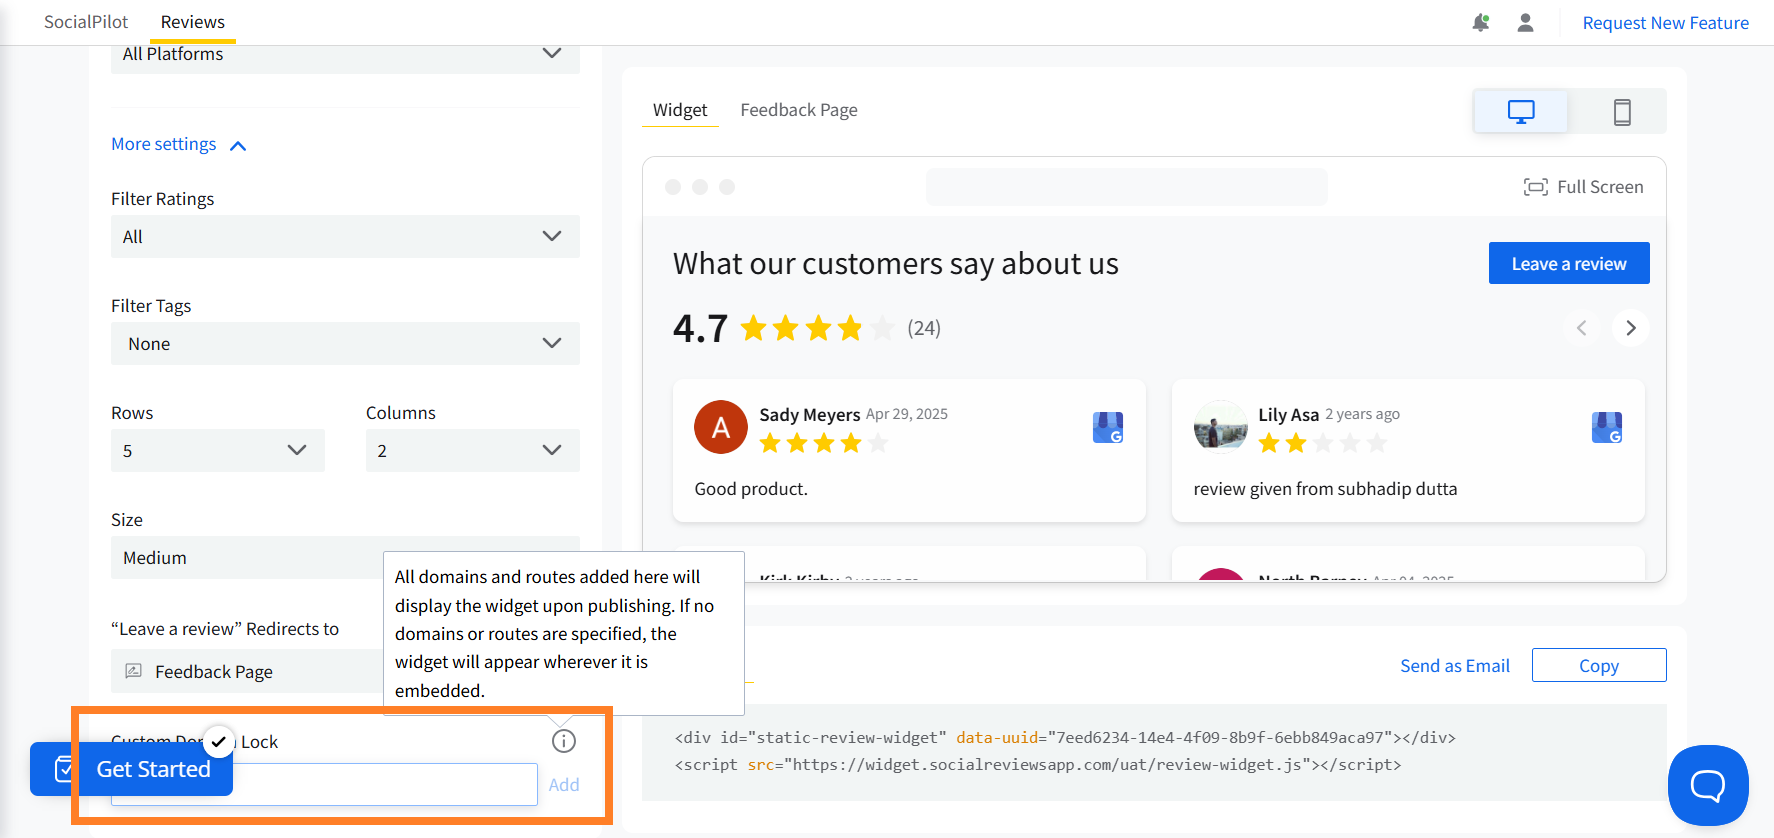The width and height of the screenshot is (1774, 838).
Task: Change the Rows dropdown value
Action: tap(218, 451)
